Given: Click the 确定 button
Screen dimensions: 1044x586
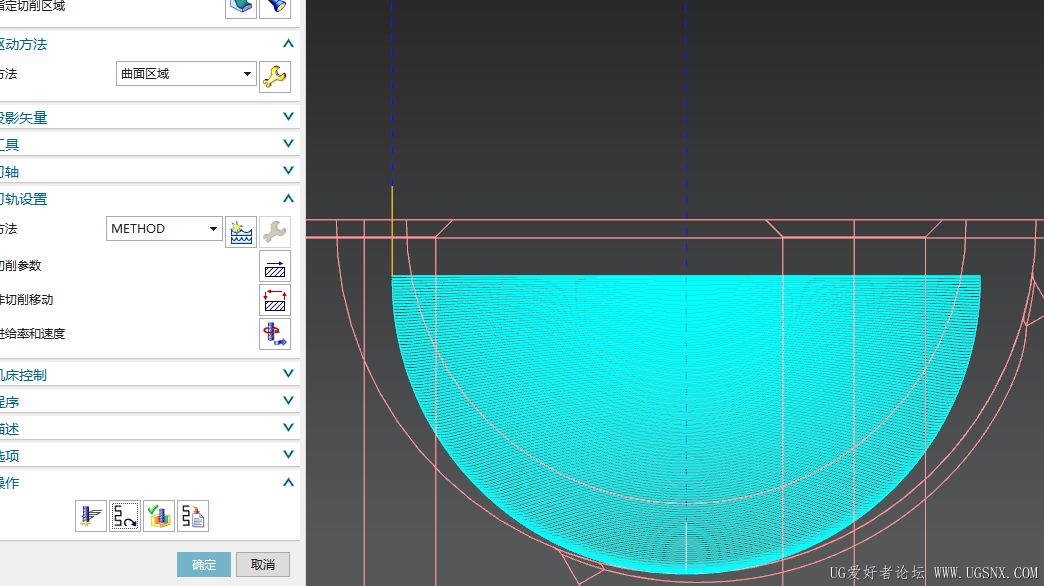Looking at the screenshot, I should click(204, 565).
